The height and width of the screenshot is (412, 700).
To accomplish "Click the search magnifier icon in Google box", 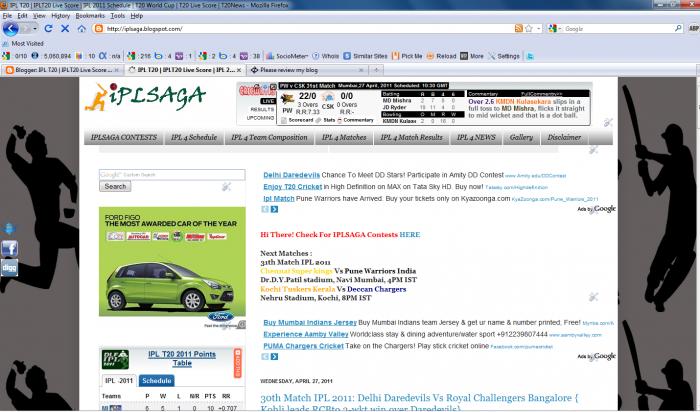I will (678, 28).
